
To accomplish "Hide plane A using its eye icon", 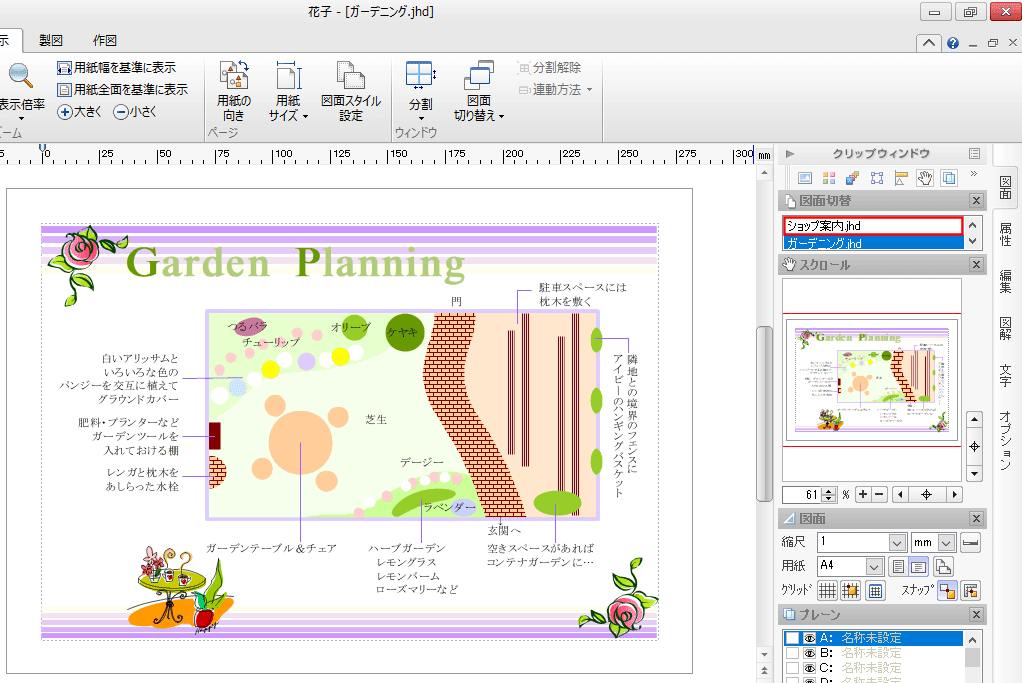I will tap(810, 638).
